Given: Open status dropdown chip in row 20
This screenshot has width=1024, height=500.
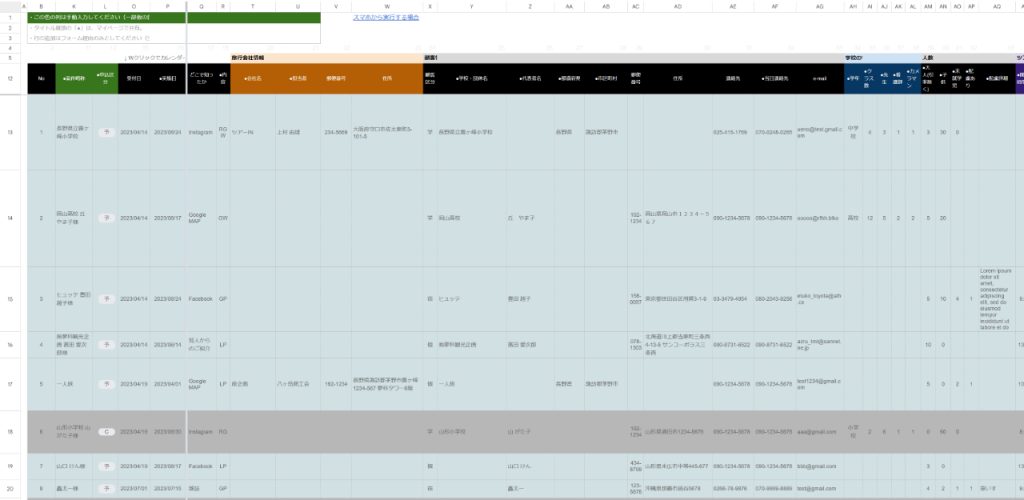Looking at the screenshot, I should click(x=105, y=487).
